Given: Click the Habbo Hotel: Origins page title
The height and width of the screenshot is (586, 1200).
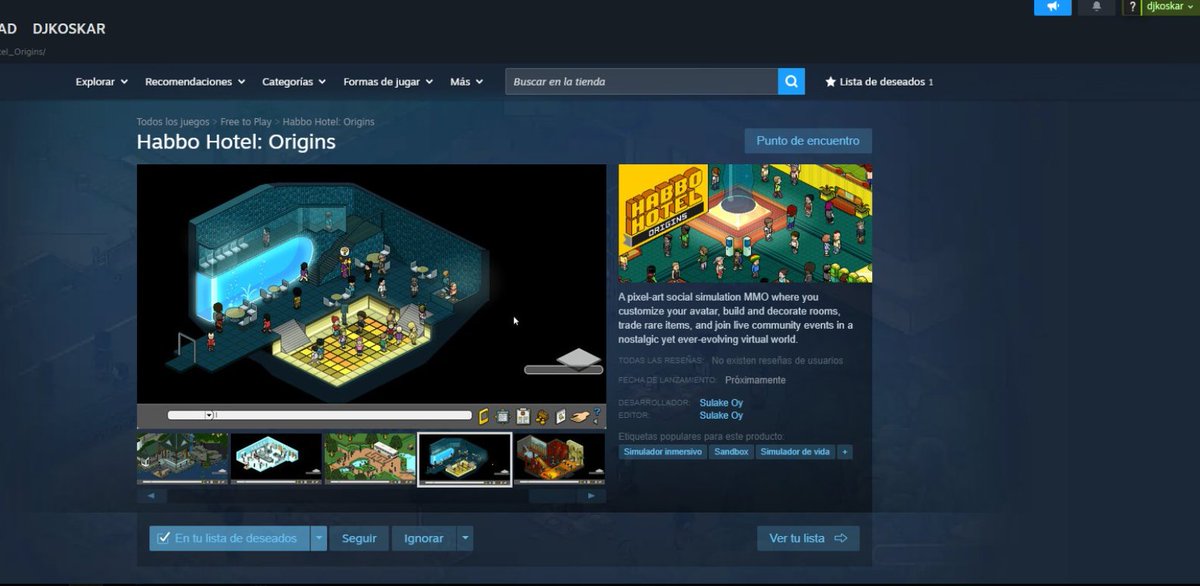Looking at the screenshot, I should coord(236,142).
